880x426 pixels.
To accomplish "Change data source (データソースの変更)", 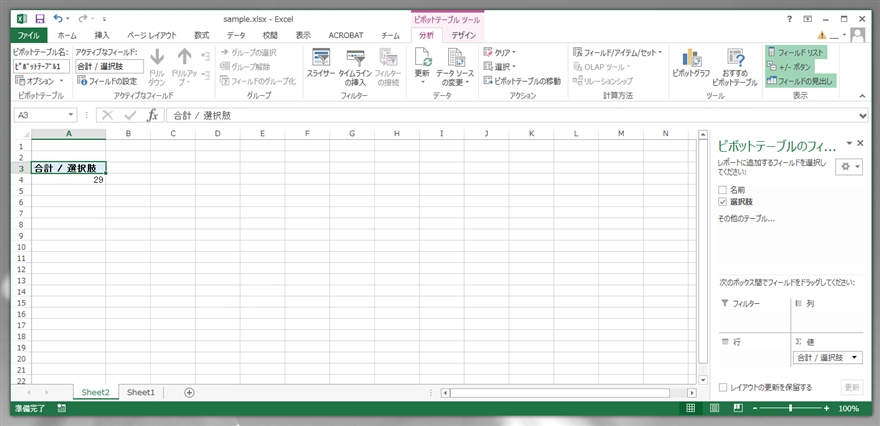I will [x=455, y=67].
